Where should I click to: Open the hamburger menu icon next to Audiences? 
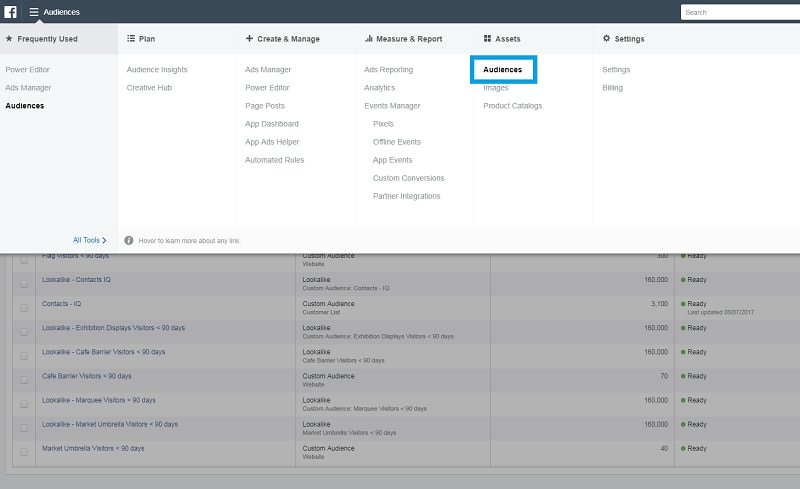click(34, 12)
